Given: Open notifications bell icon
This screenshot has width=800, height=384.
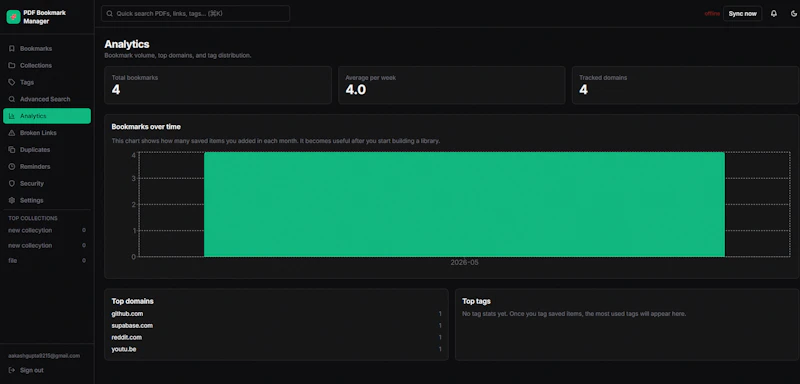Looking at the screenshot, I should pyautogui.click(x=774, y=14).
